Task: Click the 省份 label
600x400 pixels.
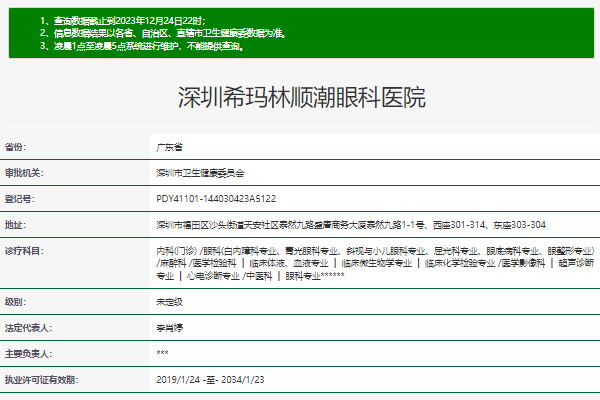Action: [x=15, y=147]
